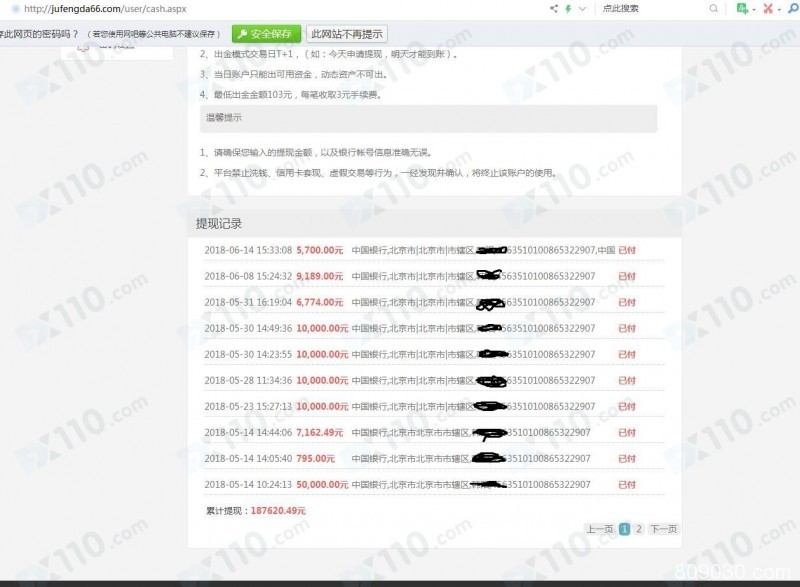Select page 2 in pagination
Image resolution: width=800 pixels, height=587 pixels.
[639, 529]
